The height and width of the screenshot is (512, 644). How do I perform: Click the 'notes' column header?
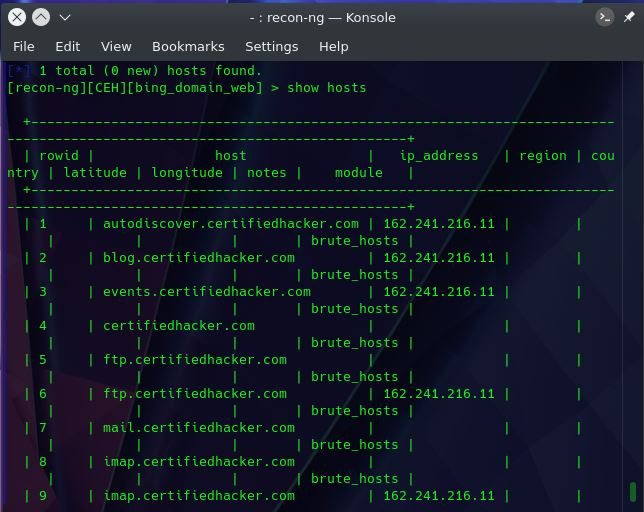(266, 172)
